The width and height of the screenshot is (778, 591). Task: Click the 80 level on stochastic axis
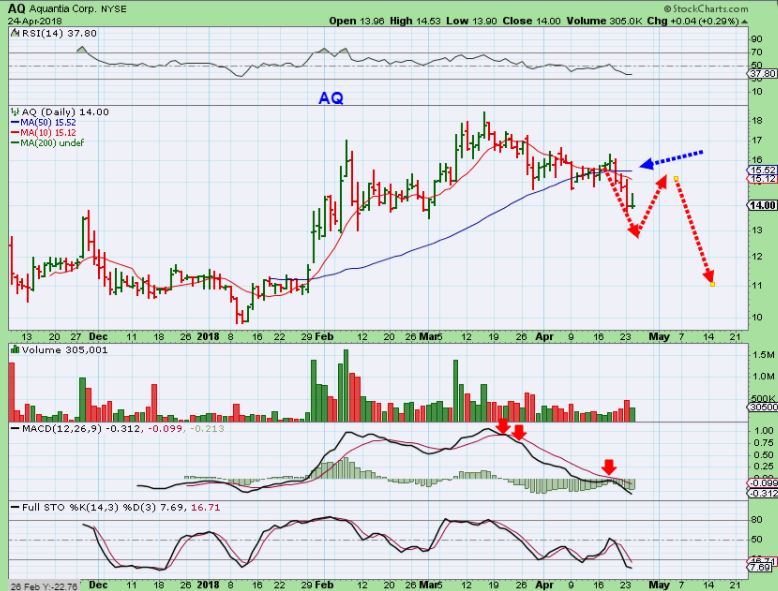[757, 520]
